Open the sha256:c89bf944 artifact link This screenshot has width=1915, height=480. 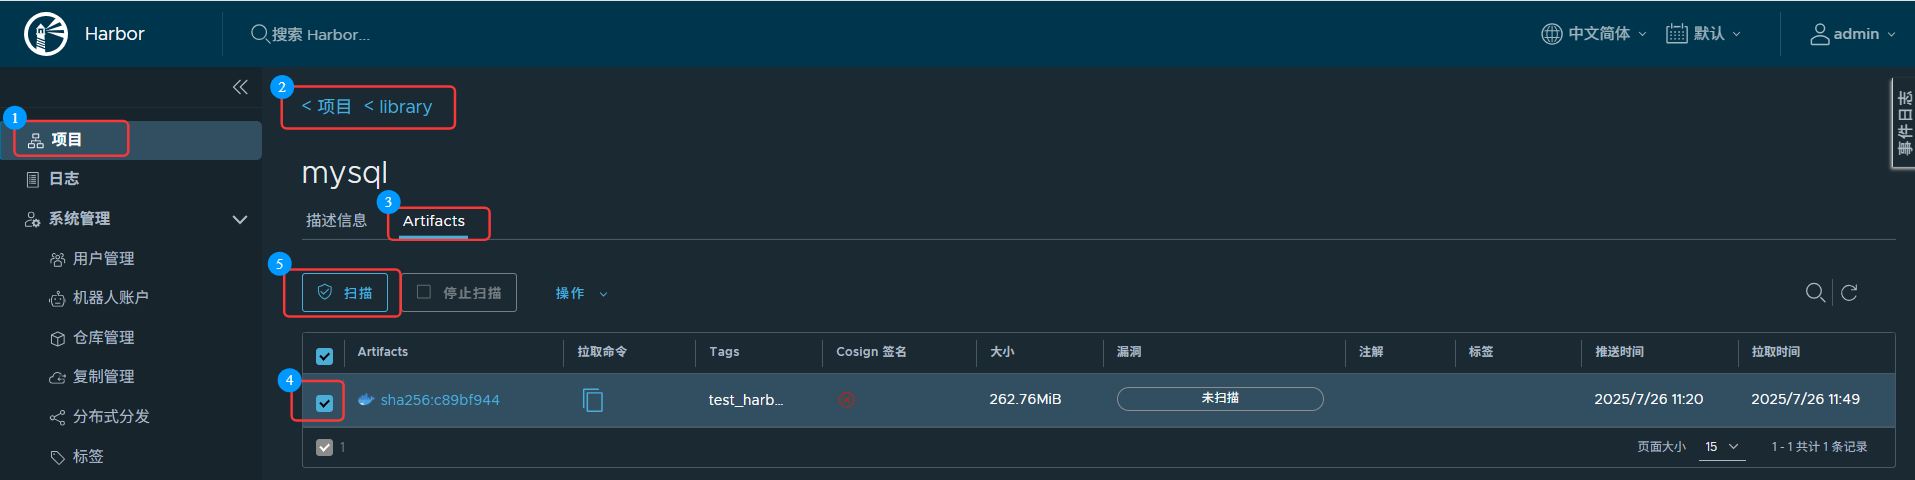(439, 400)
